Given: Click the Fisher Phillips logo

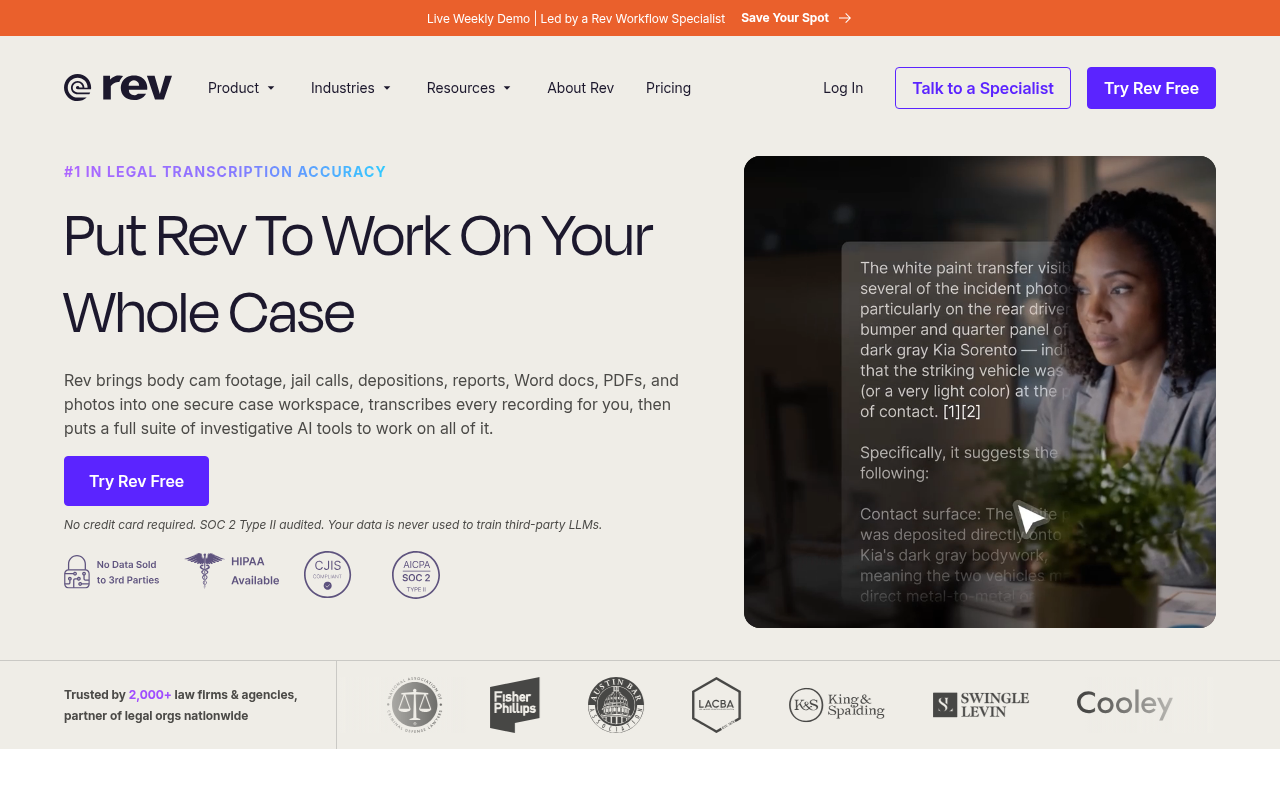Looking at the screenshot, I should 515,705.
